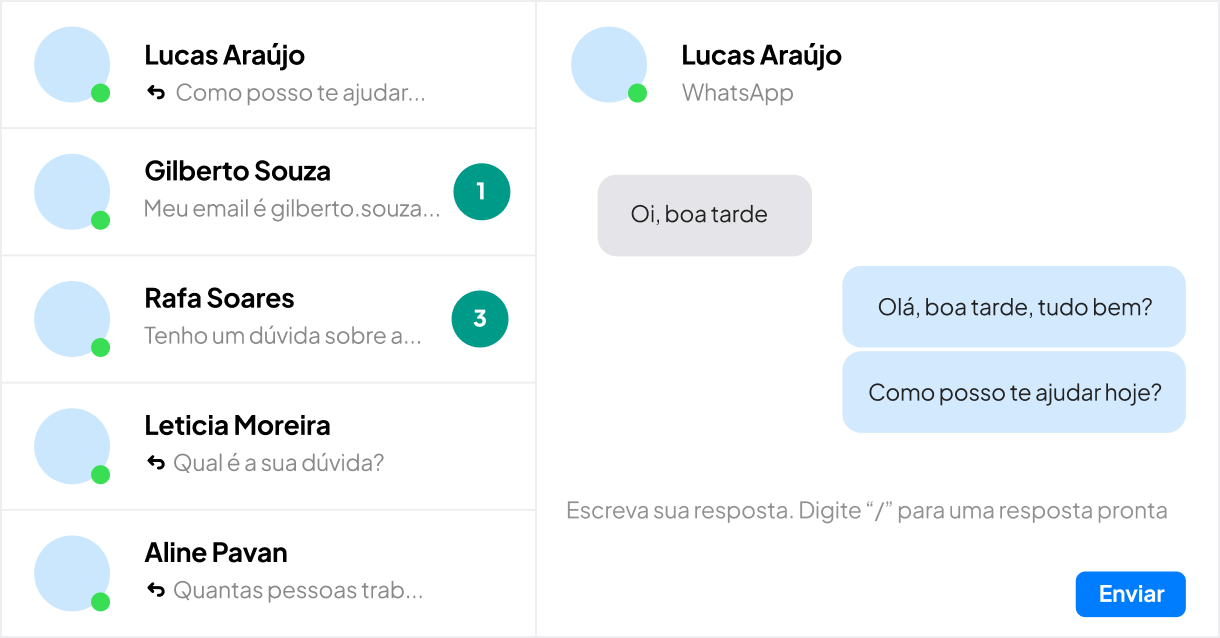Click reply arrow icon in Leticia's preview
1220x638 pixels.
pos(155,463)
